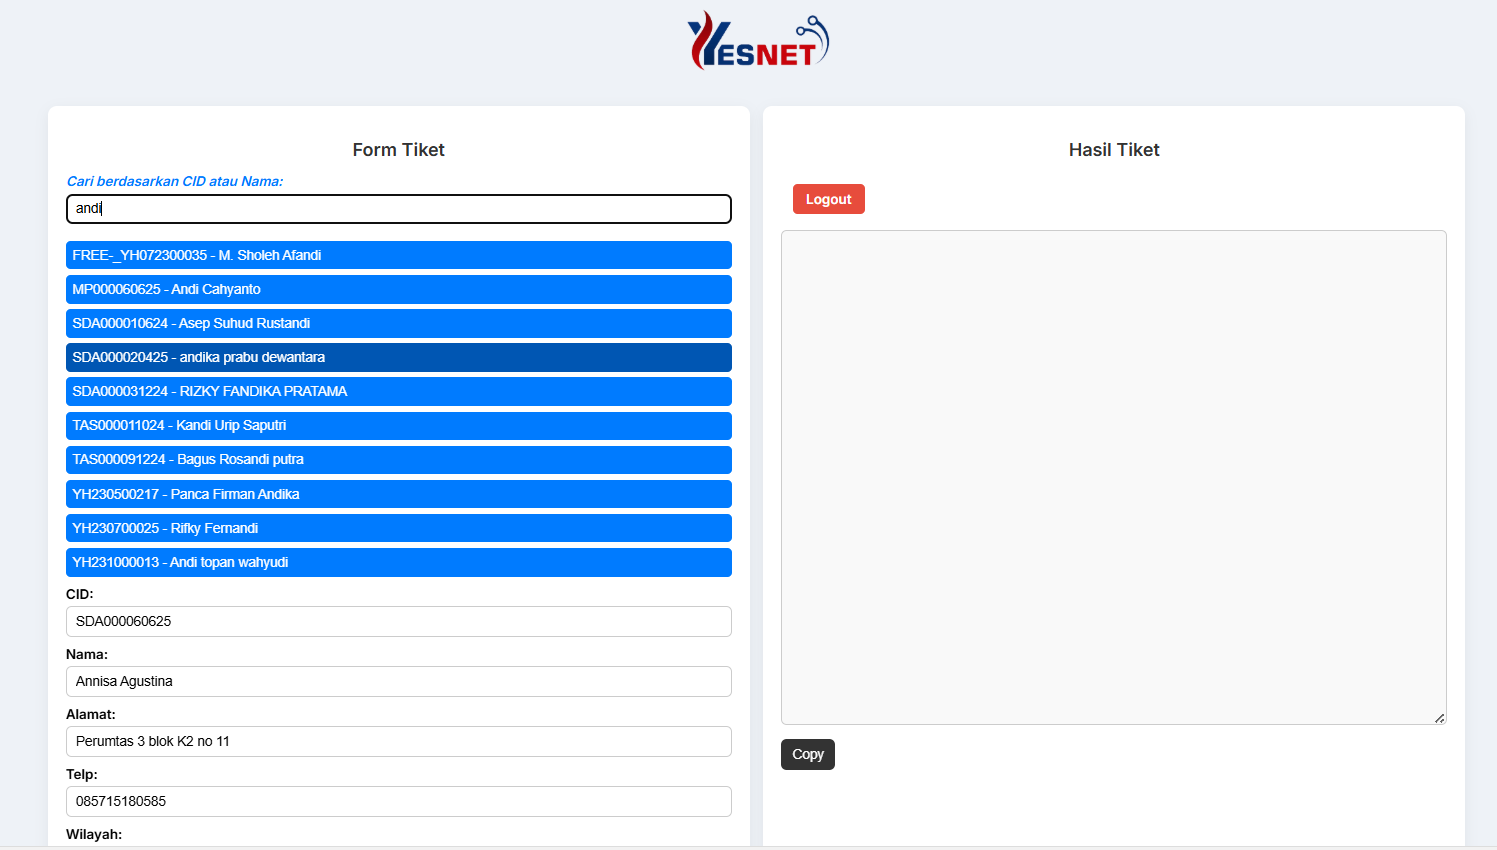
Task: Click inside the Hasil Tiket text area
Action: tap(1113, 477)
